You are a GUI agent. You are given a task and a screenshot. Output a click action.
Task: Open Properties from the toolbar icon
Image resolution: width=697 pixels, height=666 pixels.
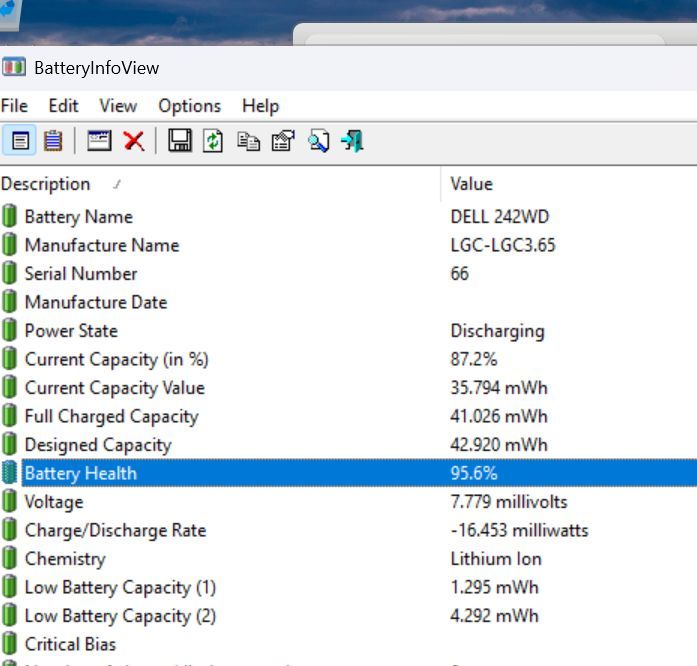(283, 141)
